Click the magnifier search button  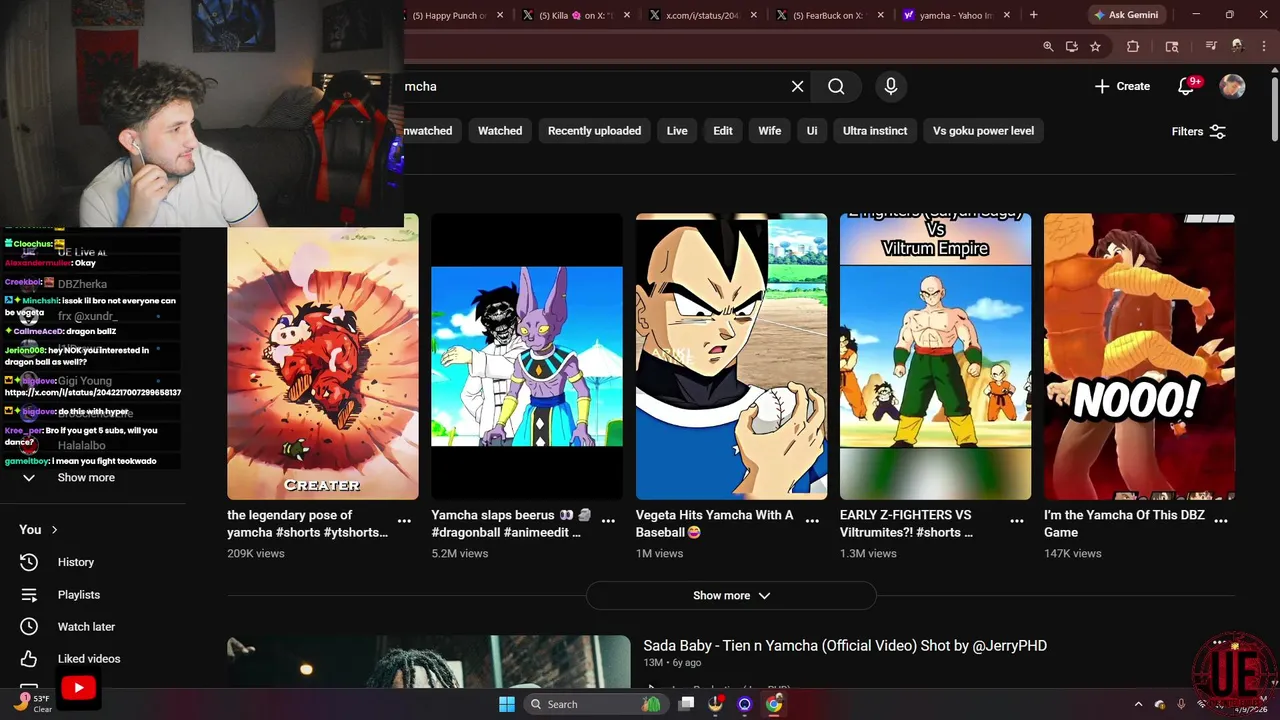836,87
